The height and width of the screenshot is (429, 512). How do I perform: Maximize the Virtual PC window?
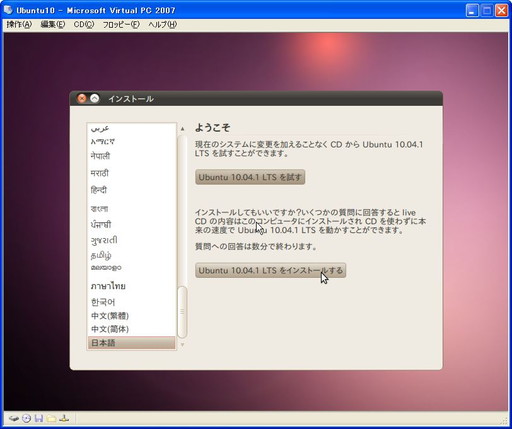[x=487, y=10]
